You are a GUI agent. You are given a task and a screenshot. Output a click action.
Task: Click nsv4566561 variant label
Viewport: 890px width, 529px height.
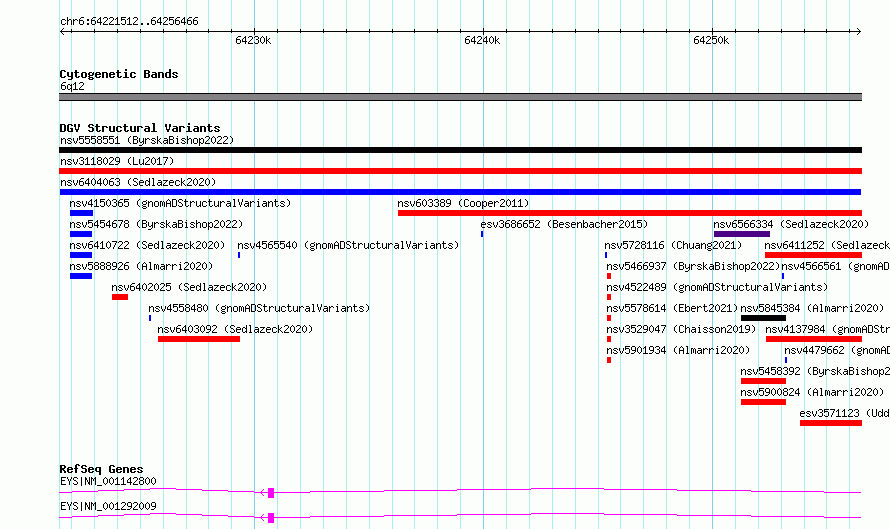coord(836,266)
